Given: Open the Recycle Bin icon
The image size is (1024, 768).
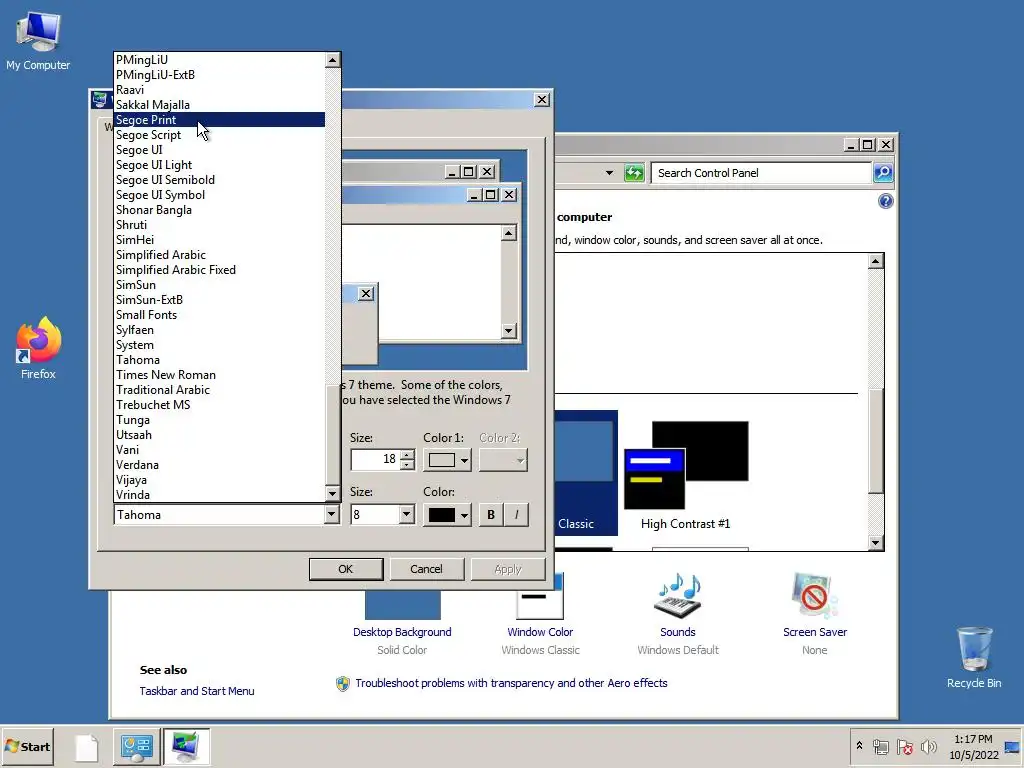Looking at the screenshot, I should point(974,657).
